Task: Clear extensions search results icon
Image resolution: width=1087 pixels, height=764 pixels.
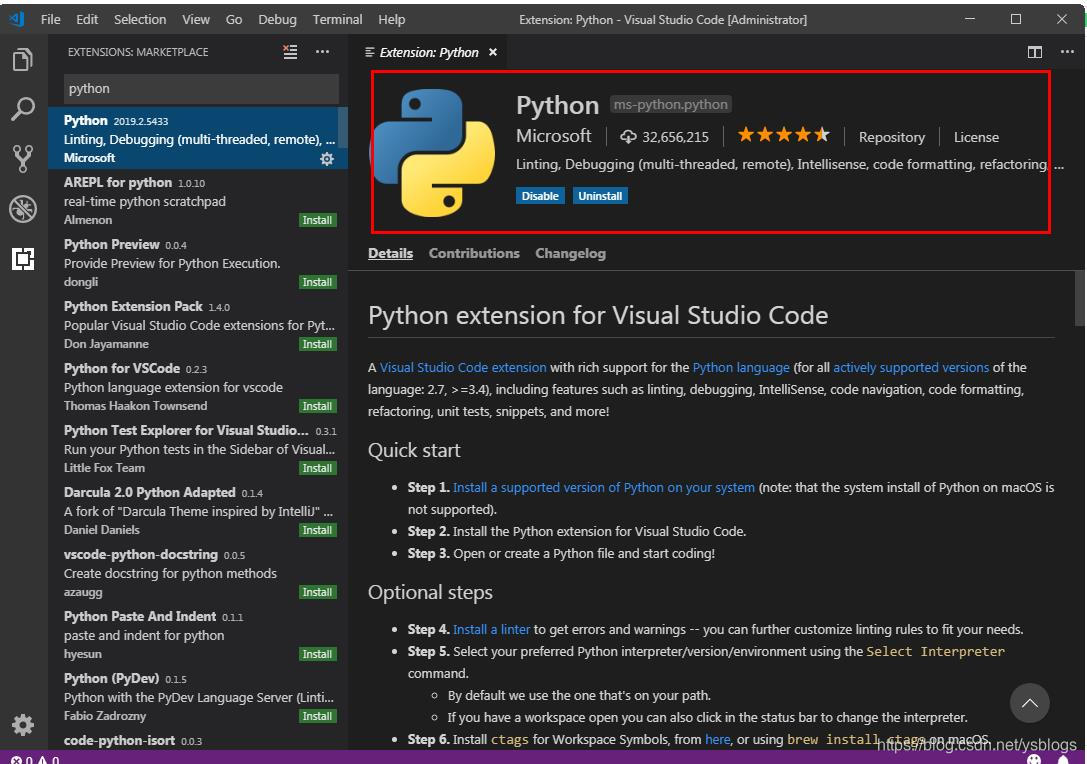Action: [290, 52]
